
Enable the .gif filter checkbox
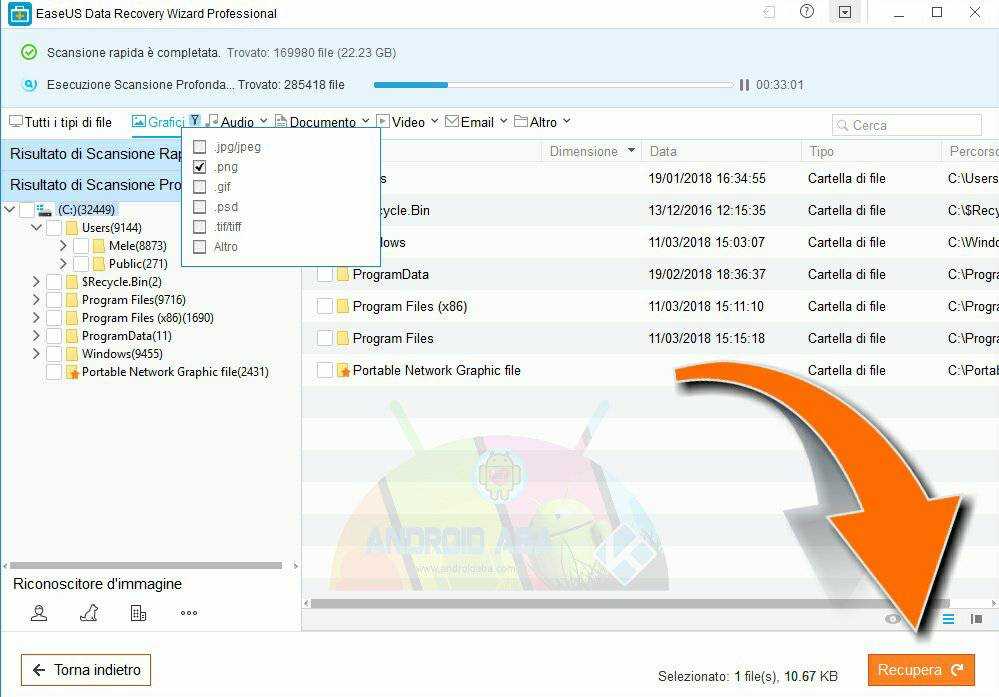tap(199, 187)
